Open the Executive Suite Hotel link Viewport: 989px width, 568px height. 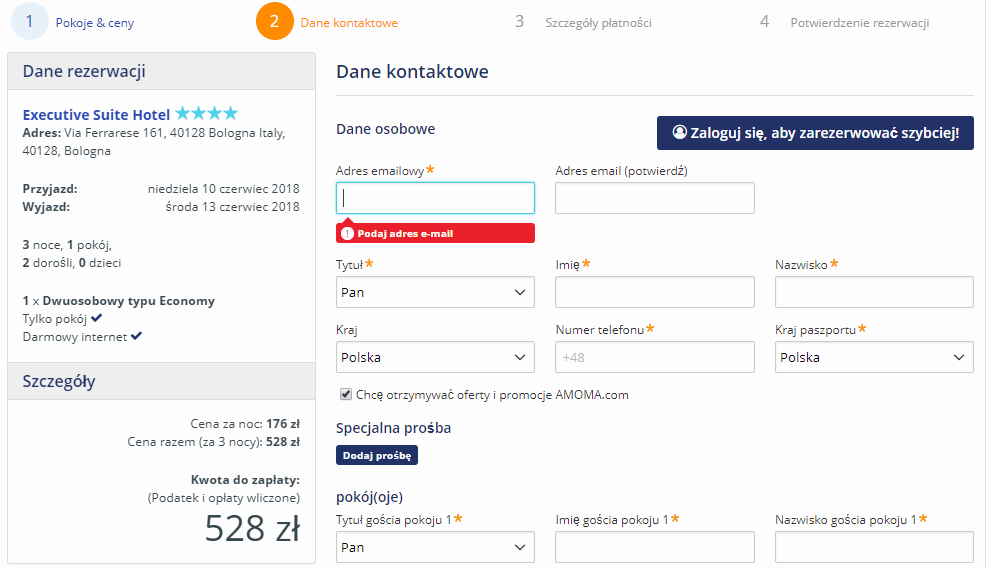(x=97, y=115)
